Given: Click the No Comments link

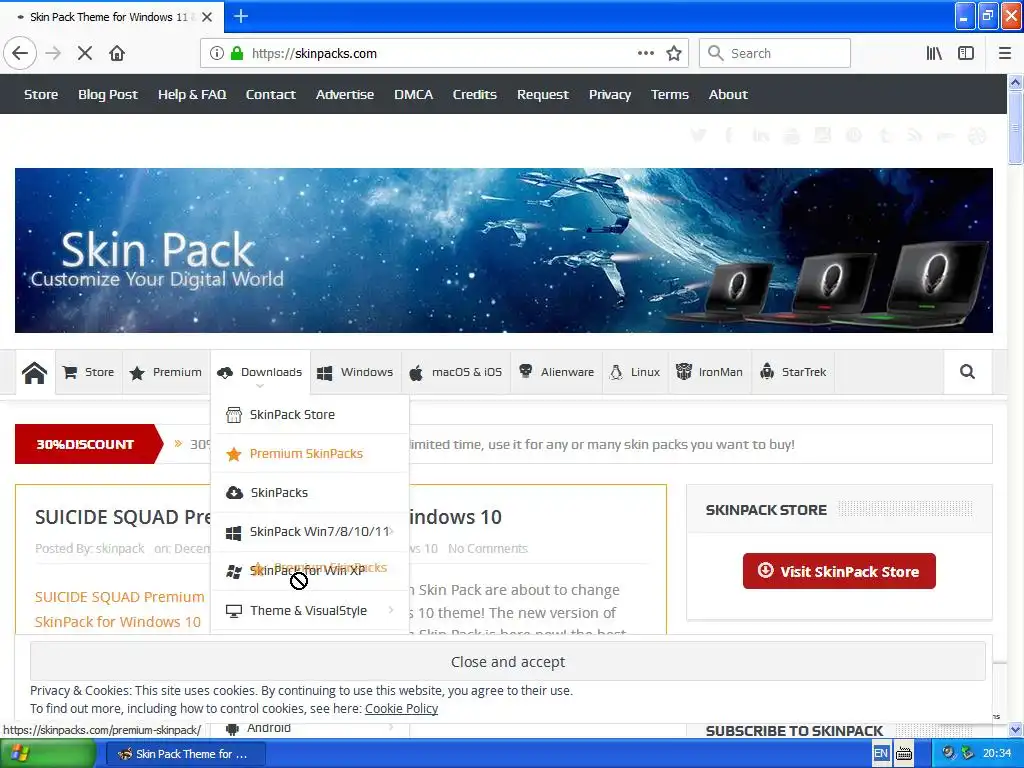Looking at the screenshot, I should [488, 549].
